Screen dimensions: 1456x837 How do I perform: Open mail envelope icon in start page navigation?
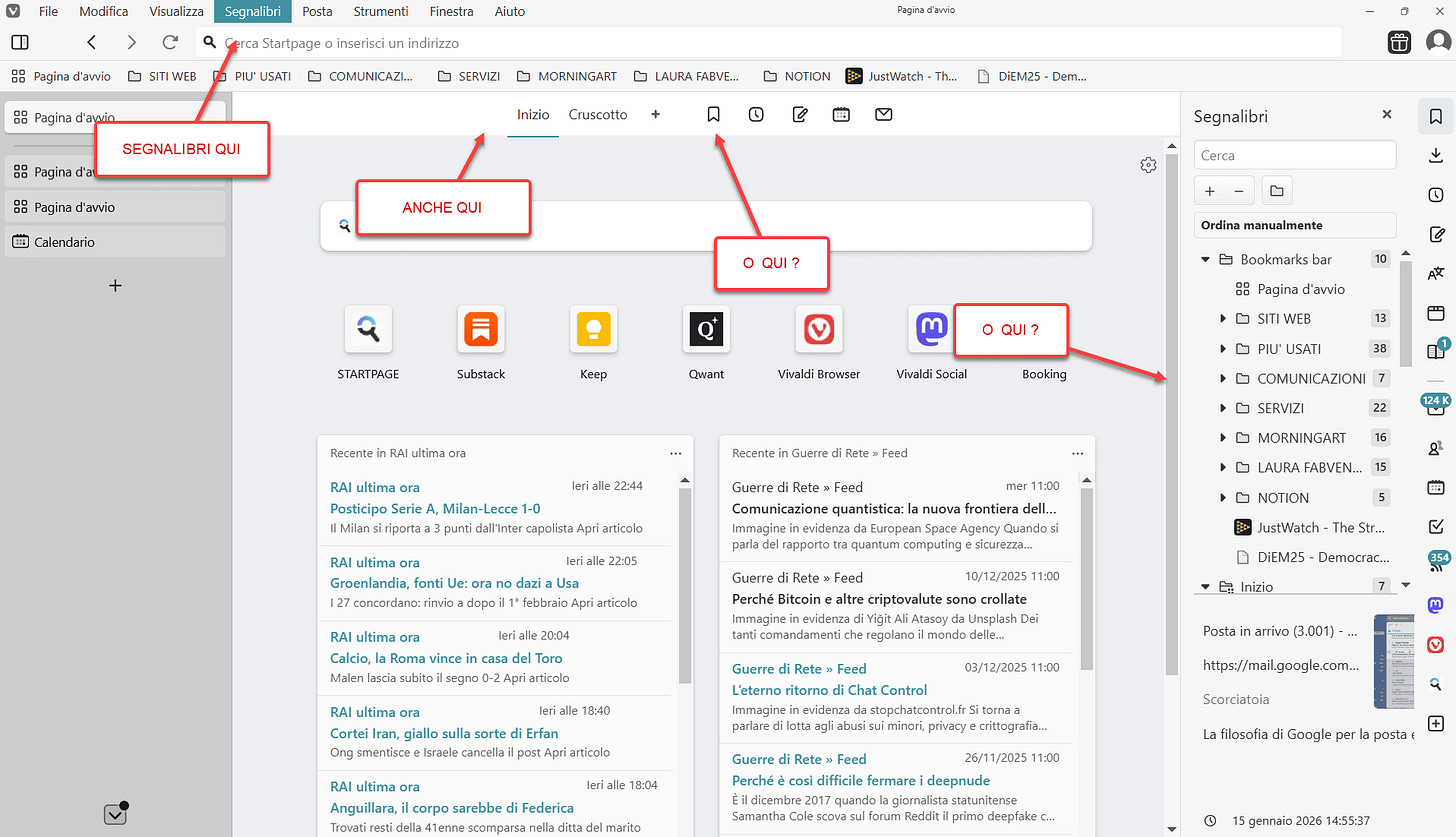coord(883,115)
